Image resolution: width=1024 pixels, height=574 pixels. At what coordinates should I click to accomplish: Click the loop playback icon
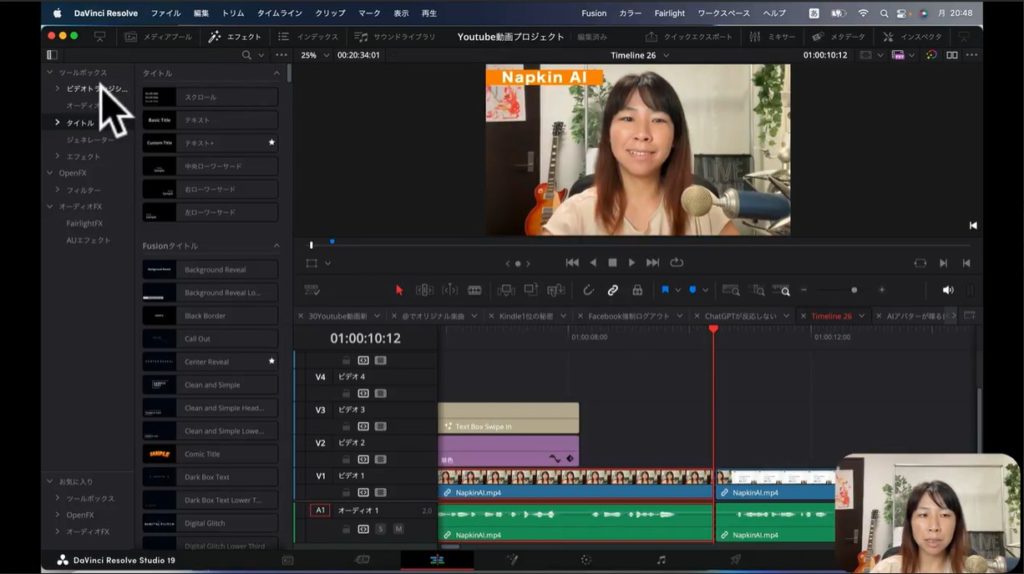(x=677, y=263)
